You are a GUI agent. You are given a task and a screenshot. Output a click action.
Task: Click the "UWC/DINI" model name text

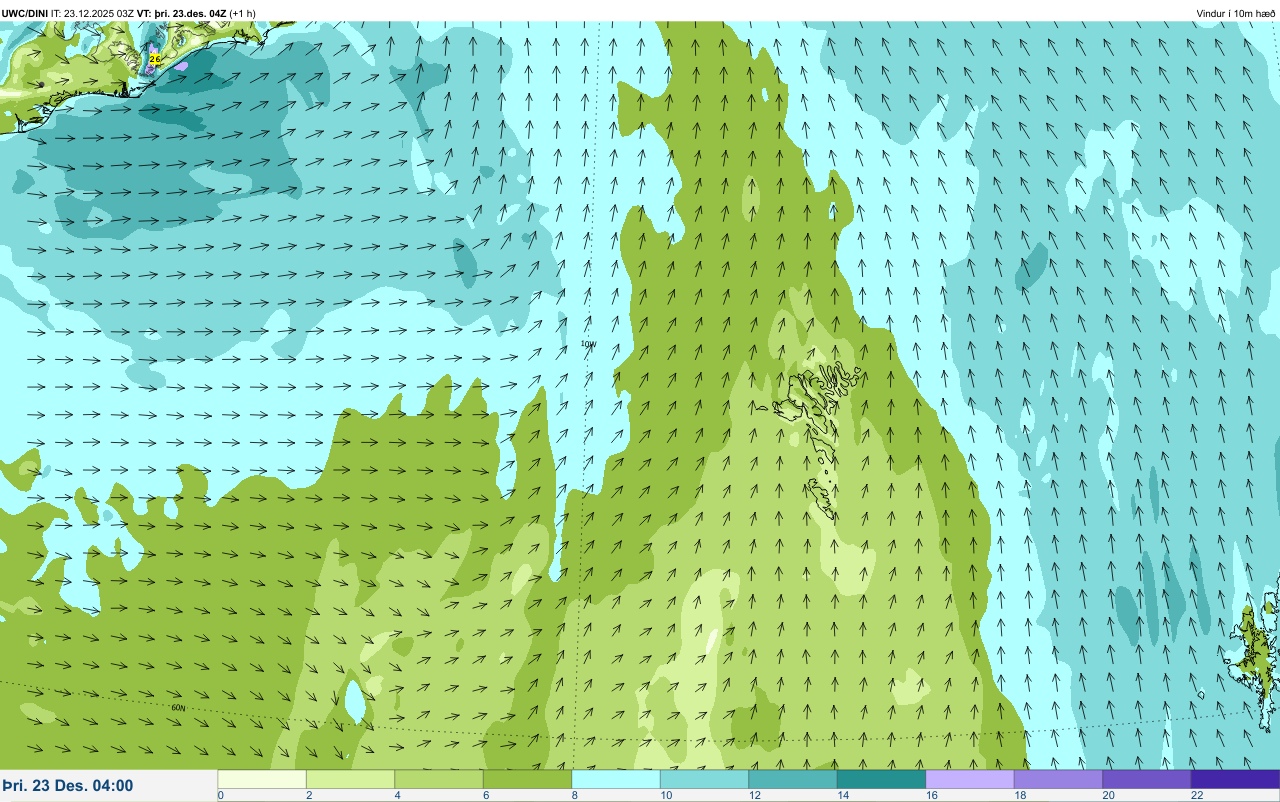[25, 13]
